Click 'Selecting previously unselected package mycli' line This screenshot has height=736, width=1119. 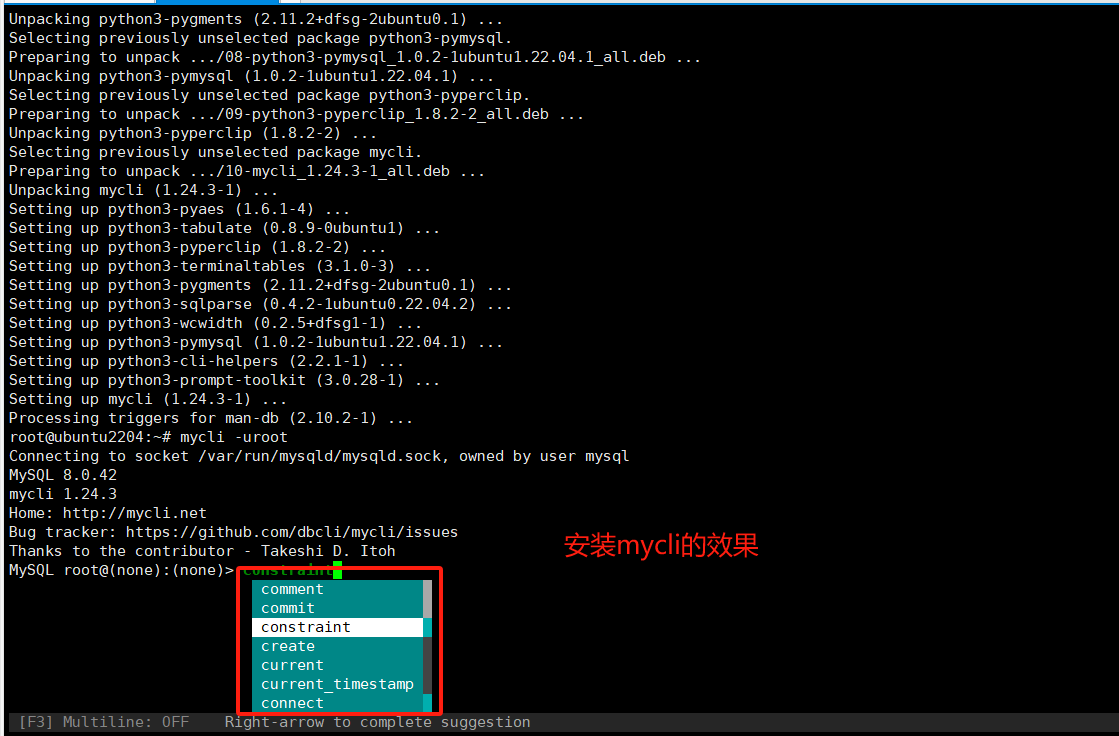pyautogui.click(x=215, y=152)
